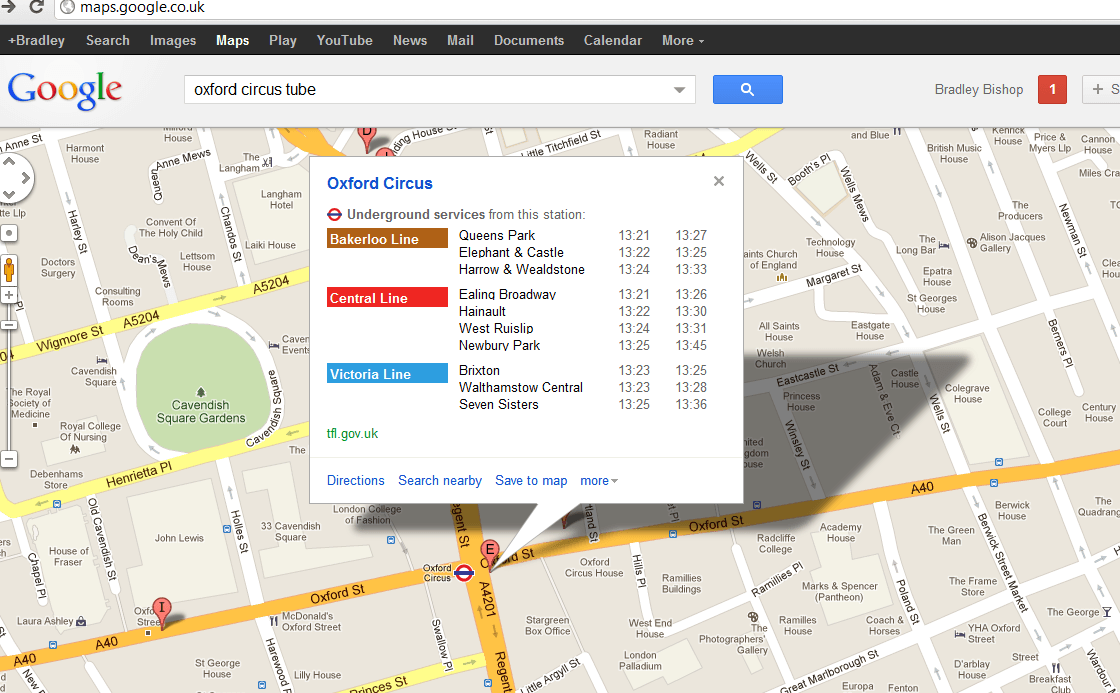Click the Newbury Park destination row
The width and height of the screenshot is (1120, 693).
(x=583, y=345)
